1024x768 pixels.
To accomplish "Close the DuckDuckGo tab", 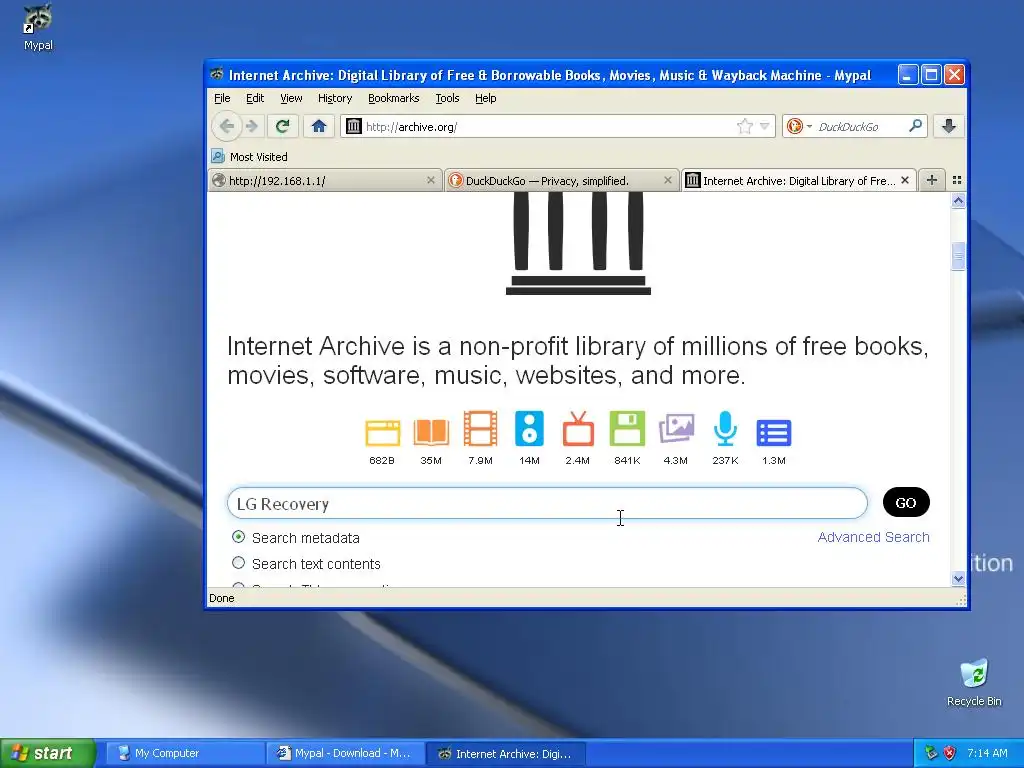I will [x=667, y=180].
